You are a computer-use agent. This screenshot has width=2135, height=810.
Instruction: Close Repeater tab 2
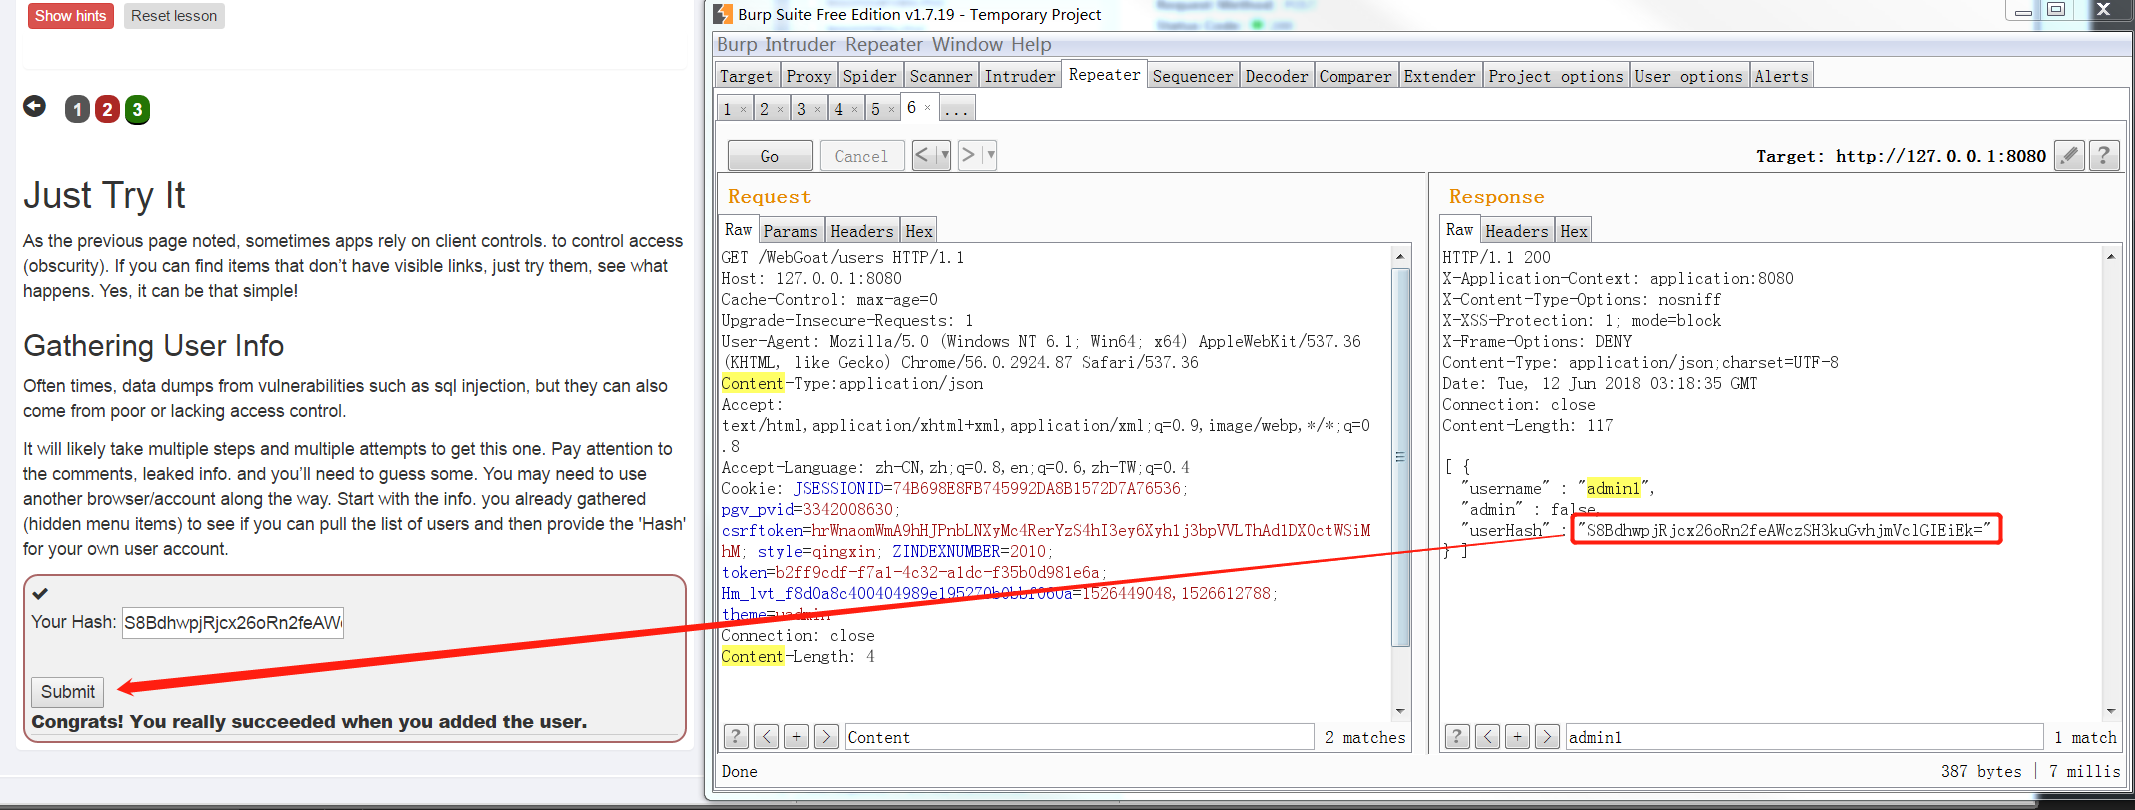[780, 110]
